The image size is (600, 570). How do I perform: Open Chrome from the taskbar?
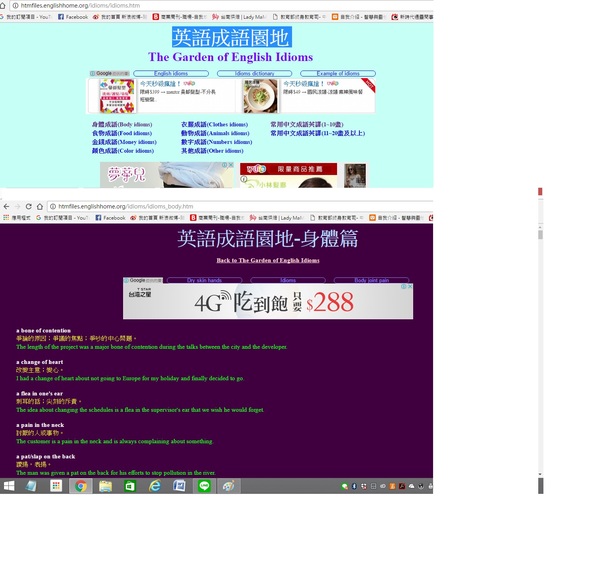click(x=80, y=486)
